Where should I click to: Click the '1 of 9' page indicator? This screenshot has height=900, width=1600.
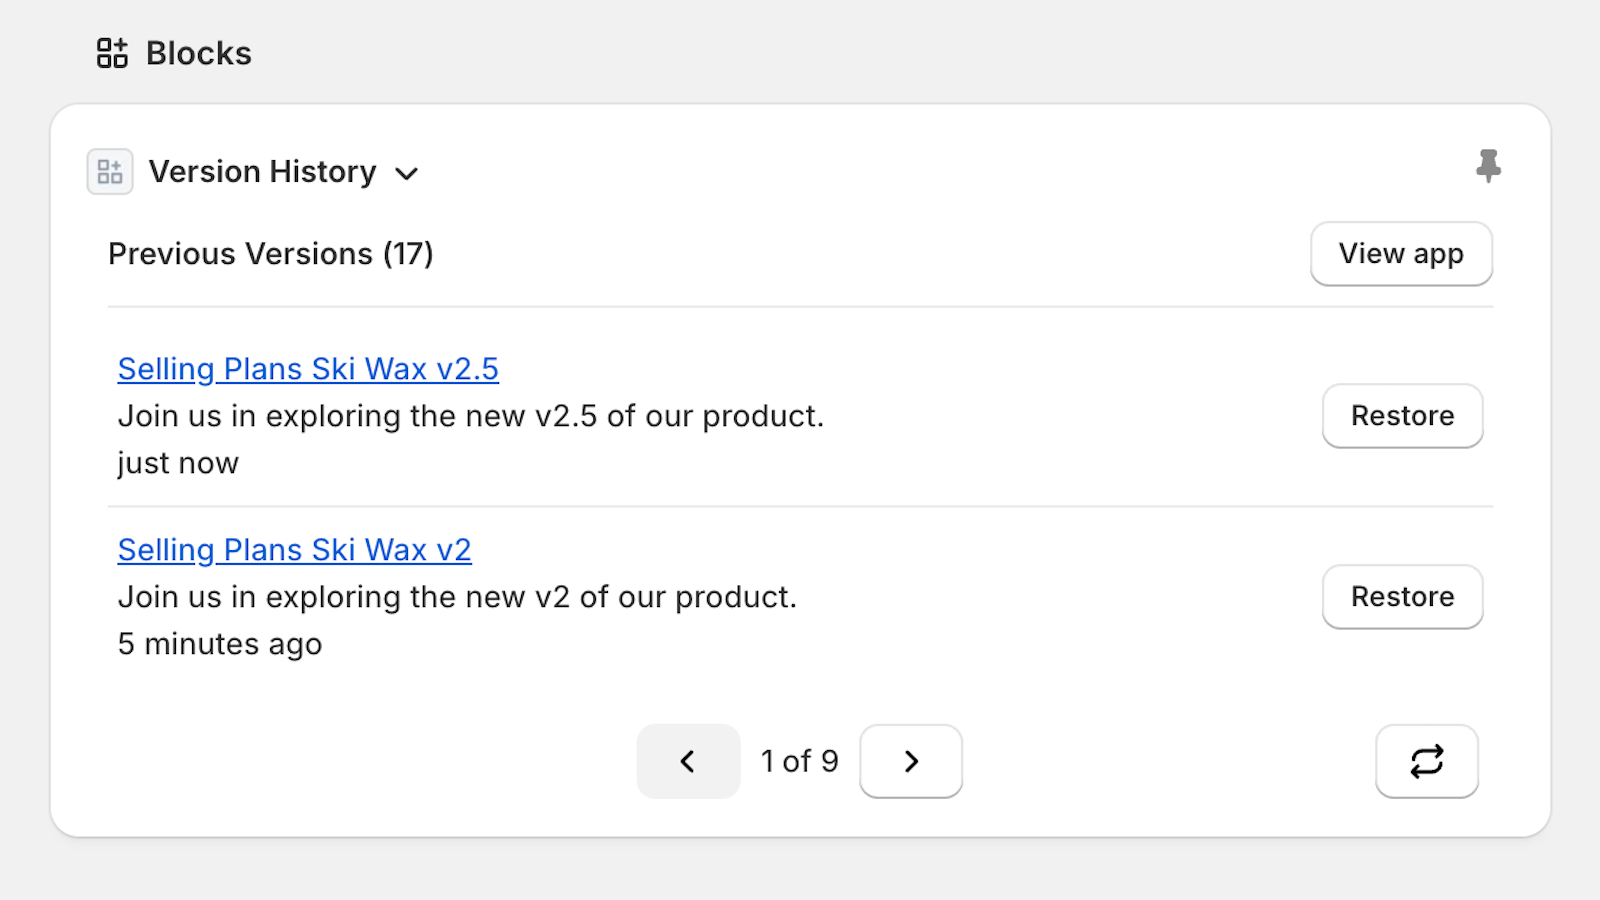click(x=799, y=761)
